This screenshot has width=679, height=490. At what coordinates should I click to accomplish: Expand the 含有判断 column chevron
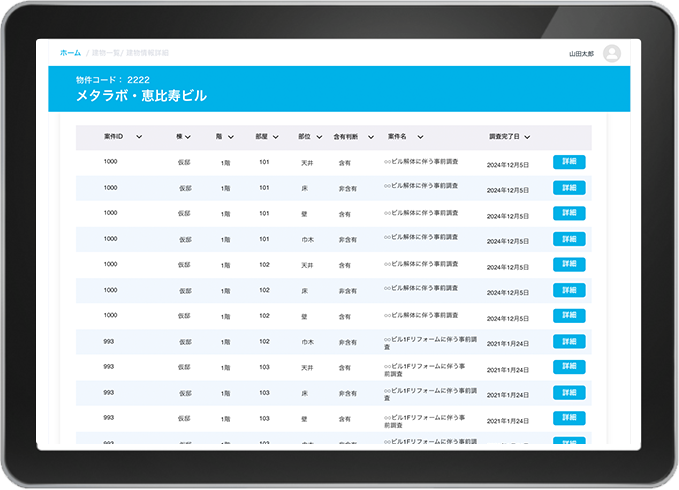(x=371, y=137)
